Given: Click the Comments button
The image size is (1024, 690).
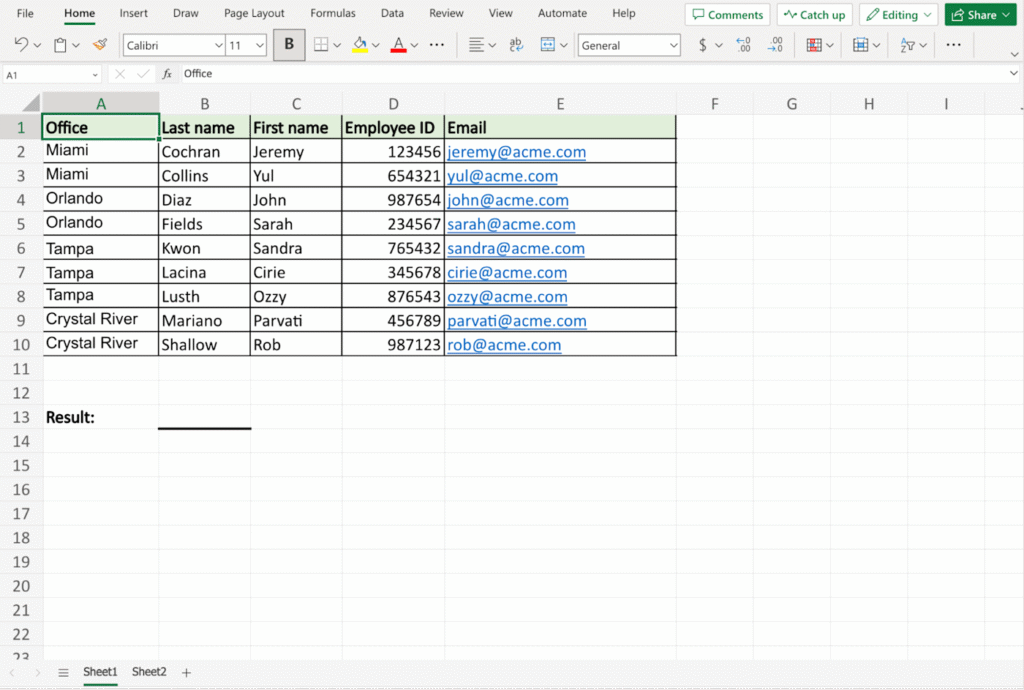Looking at the screenshot, I should [x=728, y=14].
